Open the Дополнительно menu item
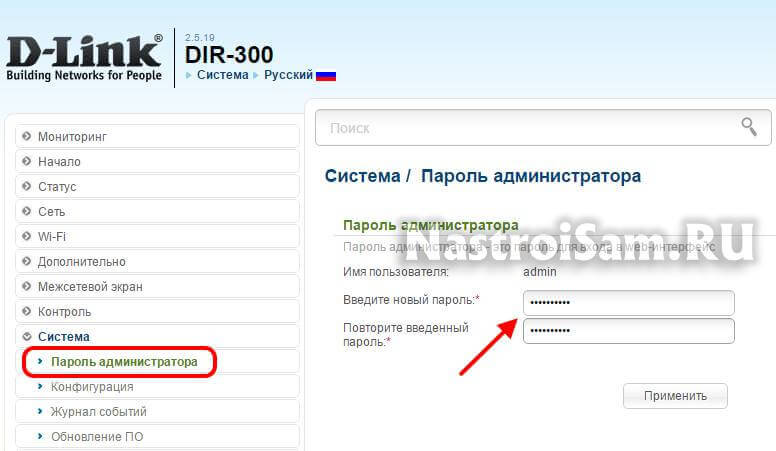 coord(157,261)
